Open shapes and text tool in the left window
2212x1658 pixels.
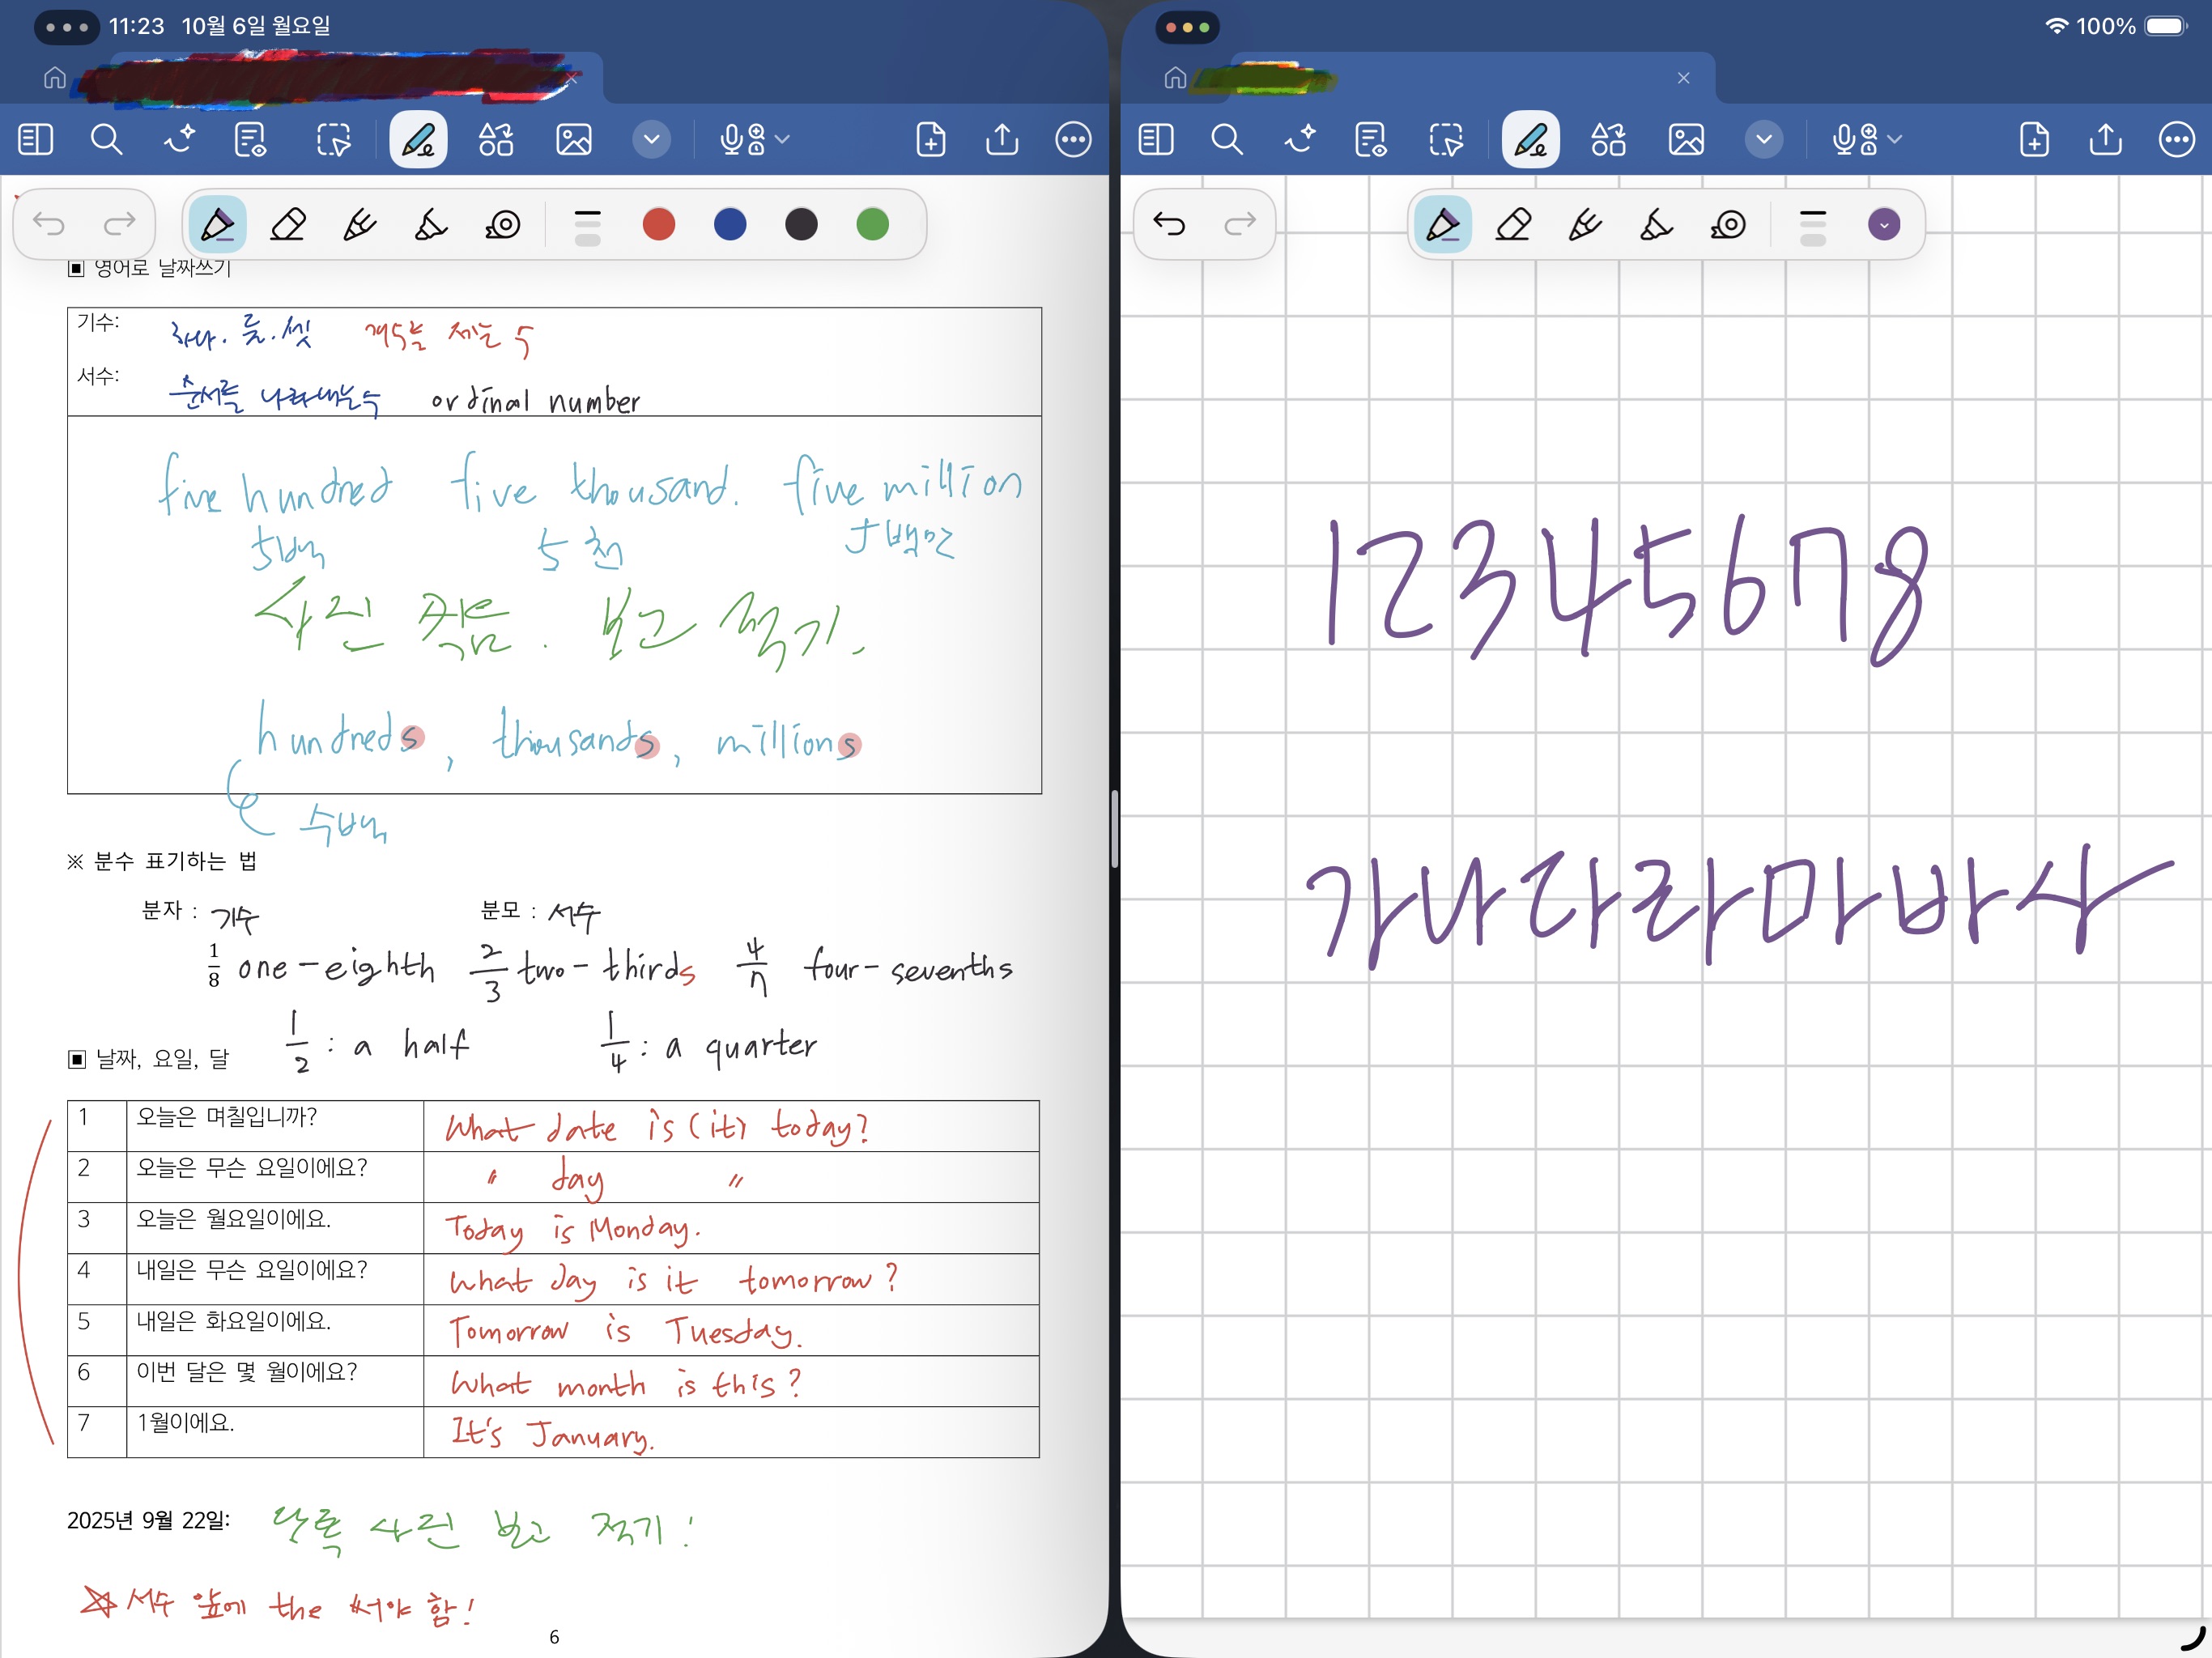[496, 139]
